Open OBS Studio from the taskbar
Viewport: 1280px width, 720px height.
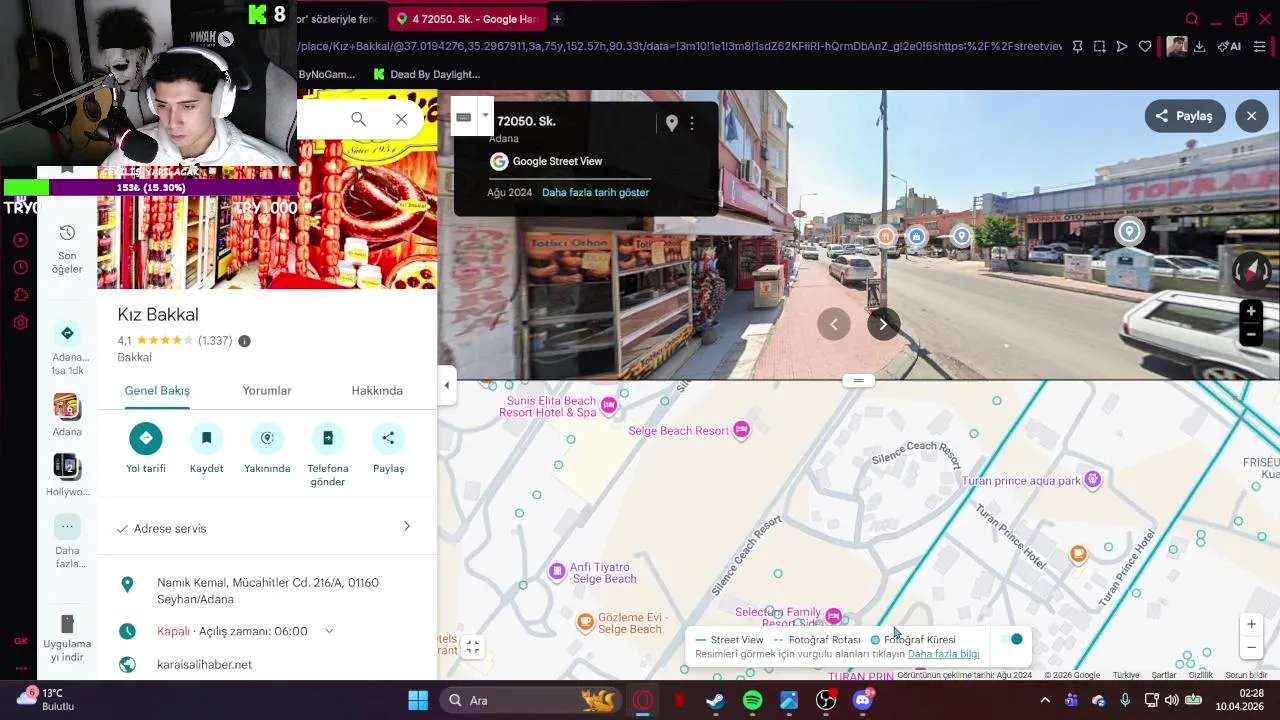tap(826, 700)
